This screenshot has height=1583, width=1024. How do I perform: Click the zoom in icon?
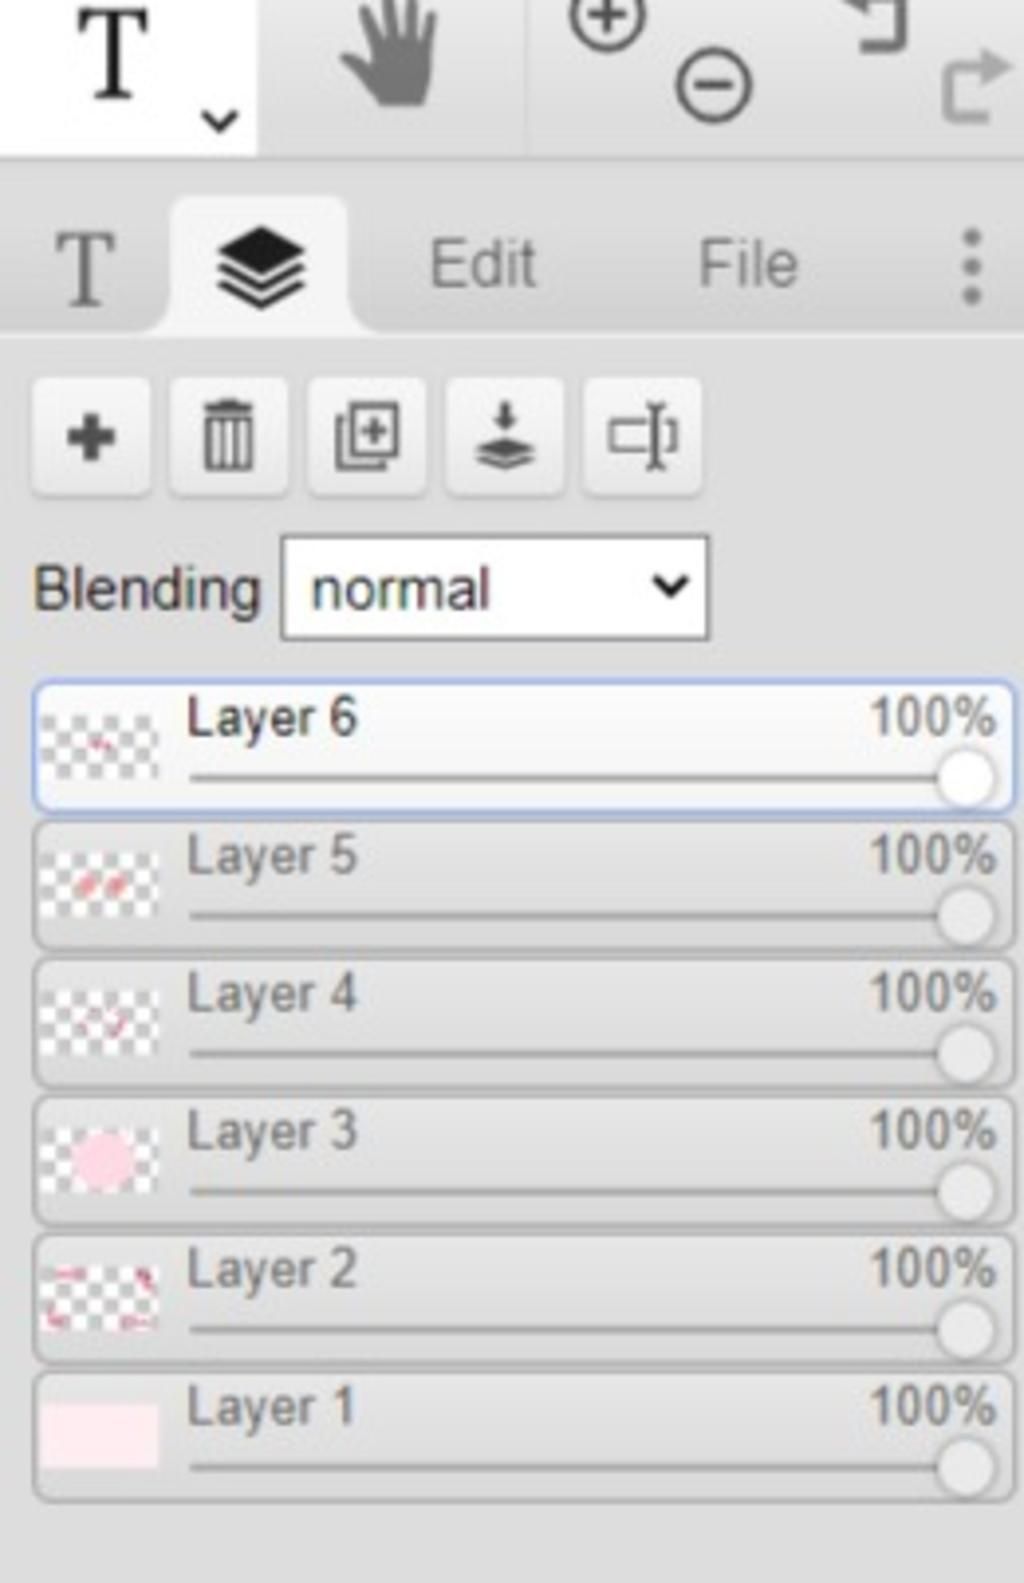pyautogui.click(x=606, y=22)
